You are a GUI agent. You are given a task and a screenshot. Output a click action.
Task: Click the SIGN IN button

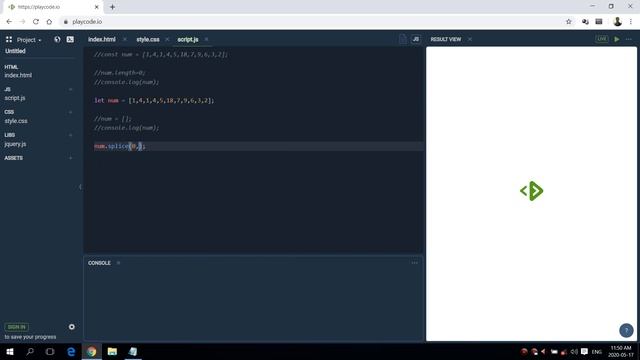[x=16, y=327]
